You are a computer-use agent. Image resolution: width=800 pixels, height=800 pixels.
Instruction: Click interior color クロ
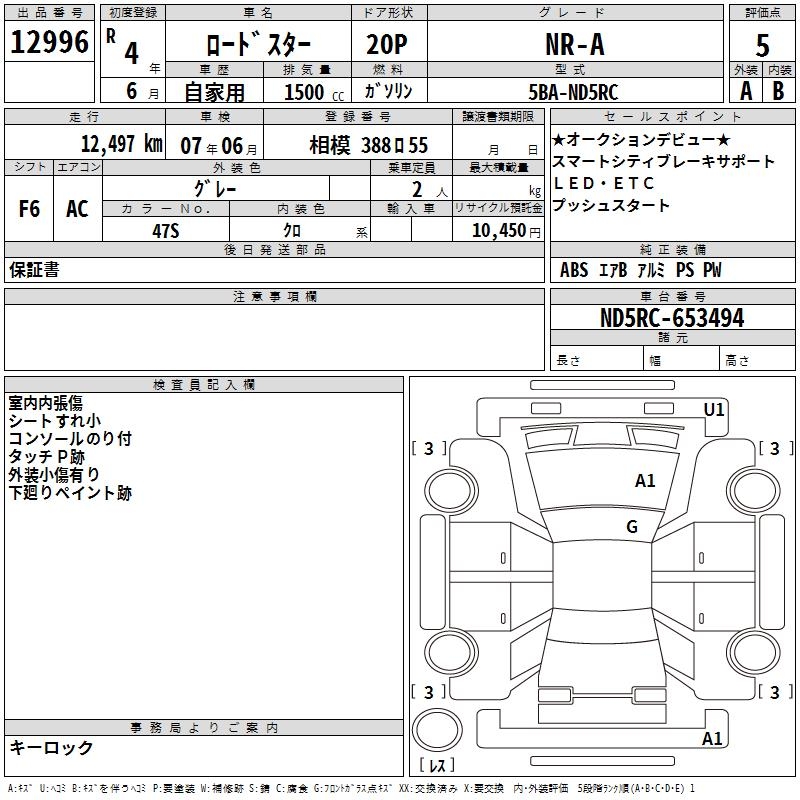click(x=292, y=231)
